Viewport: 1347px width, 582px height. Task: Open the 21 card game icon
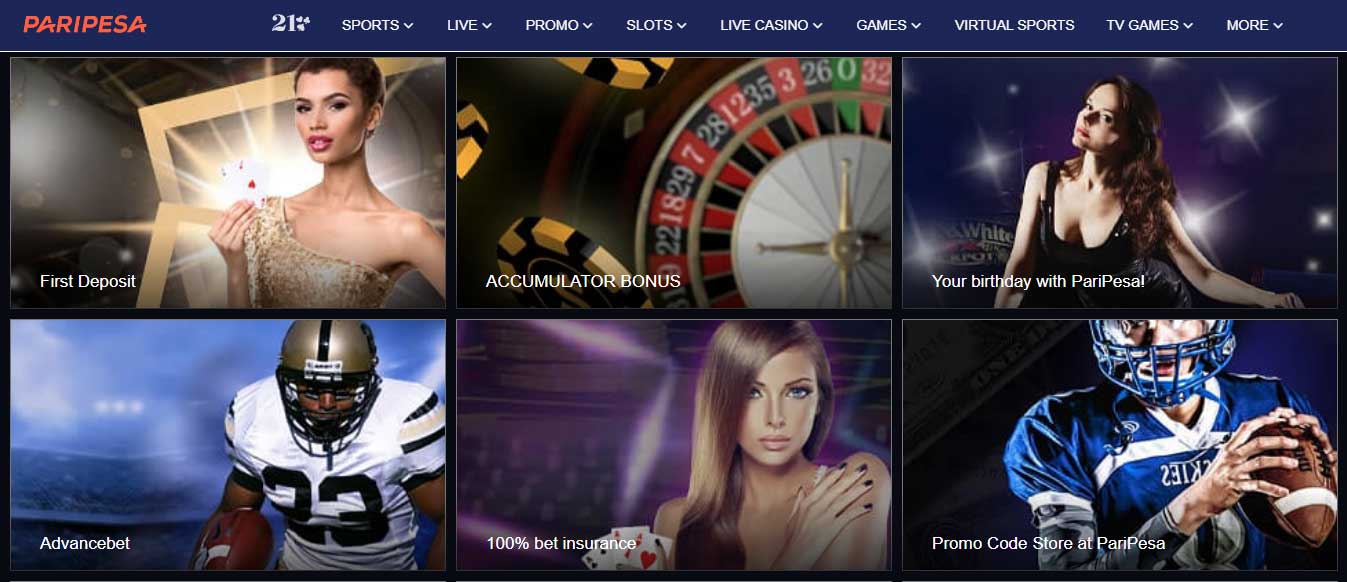pos(291,23)
